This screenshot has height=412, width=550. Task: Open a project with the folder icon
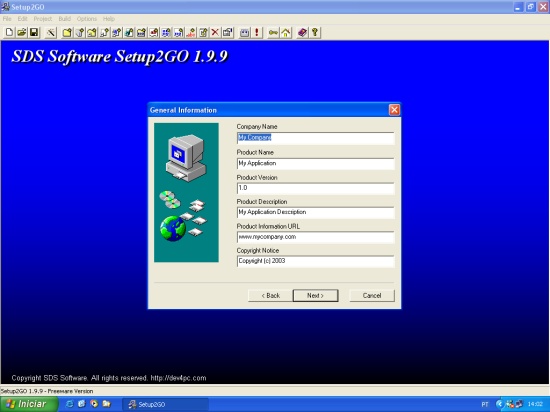(x=22, y=33)
